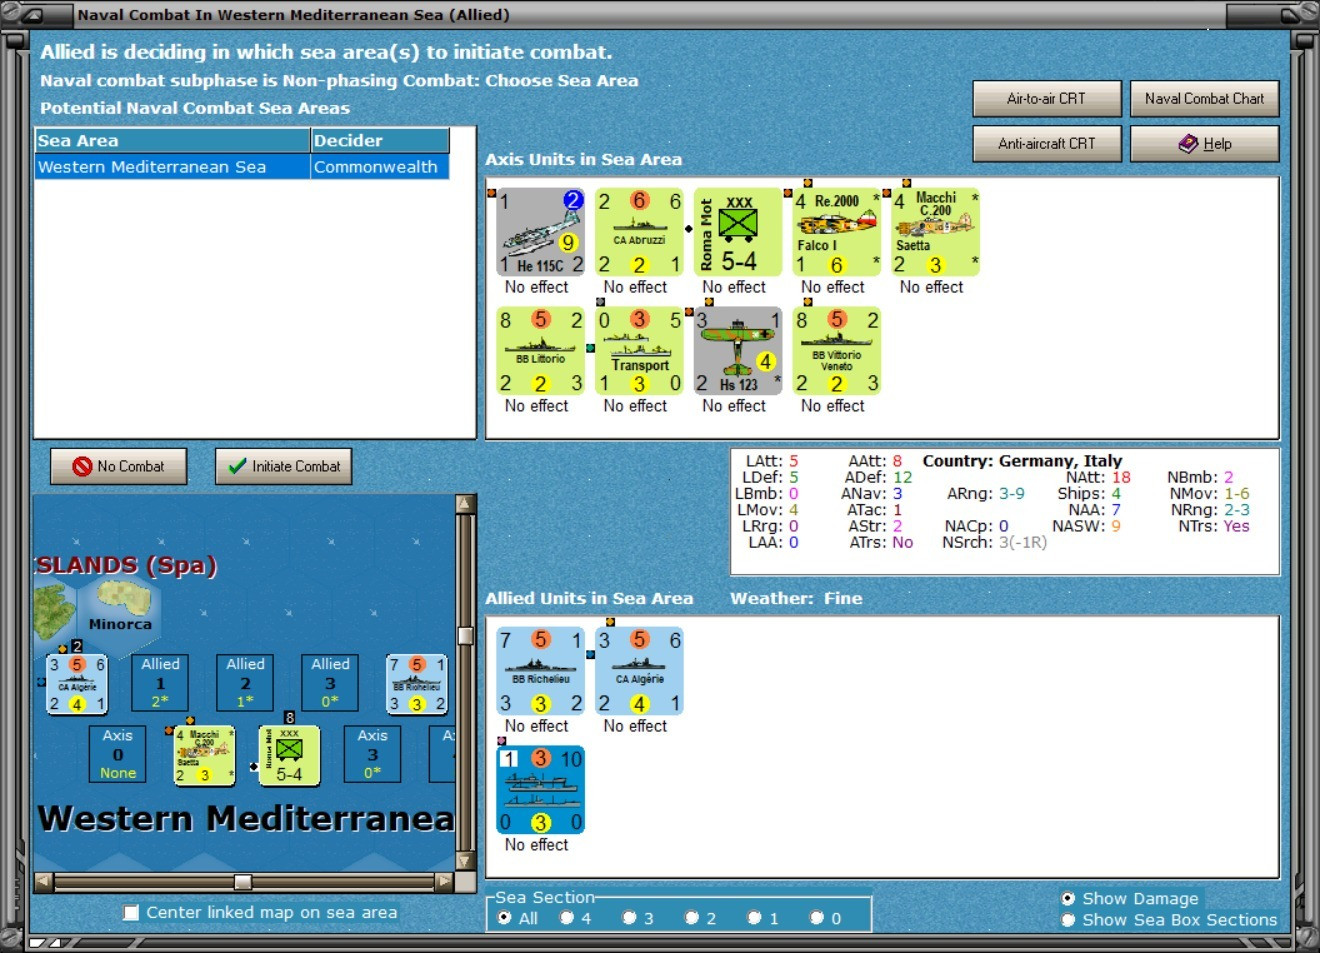Click the Commonwealth decider cell

tap(380, 167)
